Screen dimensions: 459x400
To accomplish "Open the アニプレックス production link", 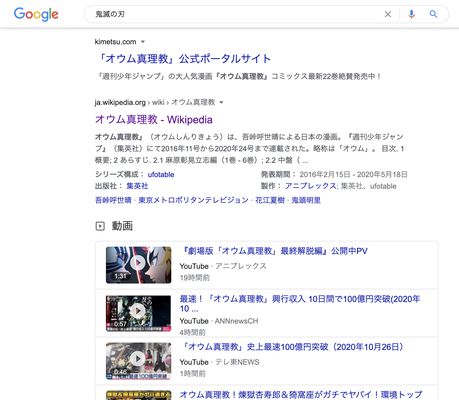I will [310, 186].
